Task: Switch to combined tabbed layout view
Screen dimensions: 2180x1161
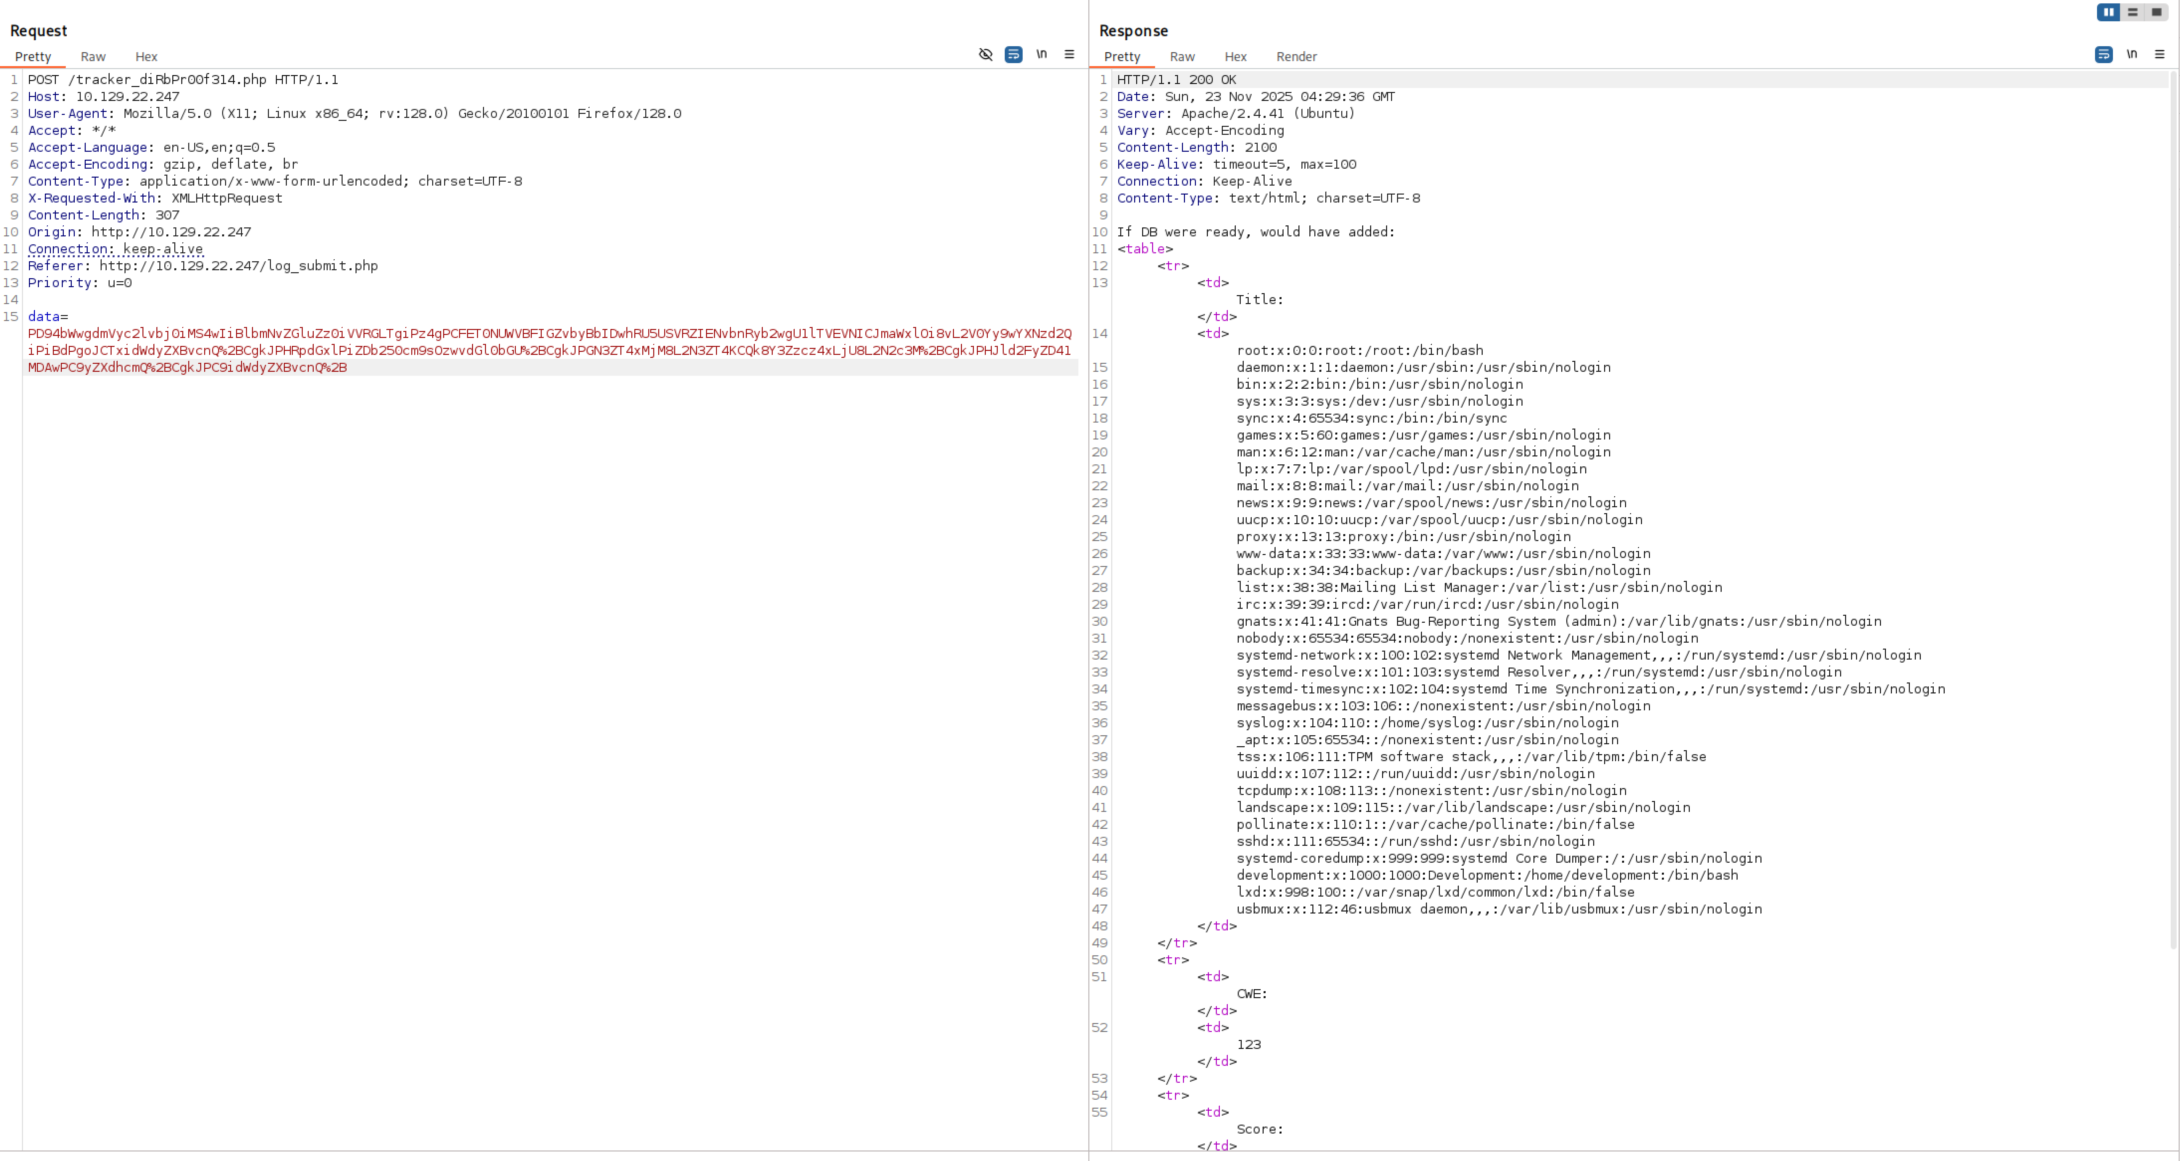Action: (2156, 12)
